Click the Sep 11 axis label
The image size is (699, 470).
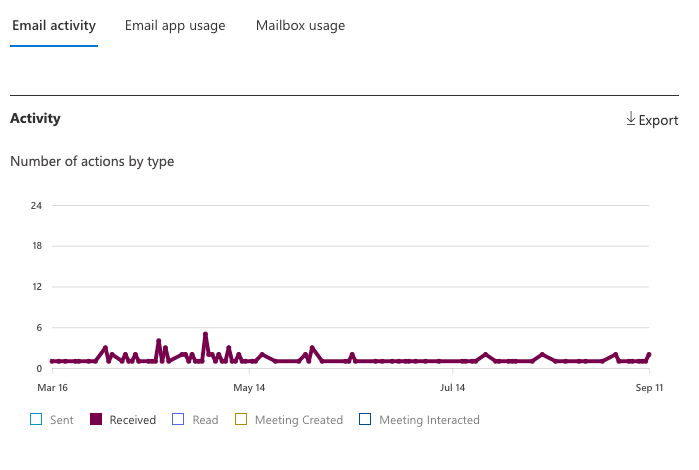pyautogui.click(x=649, y=388)
